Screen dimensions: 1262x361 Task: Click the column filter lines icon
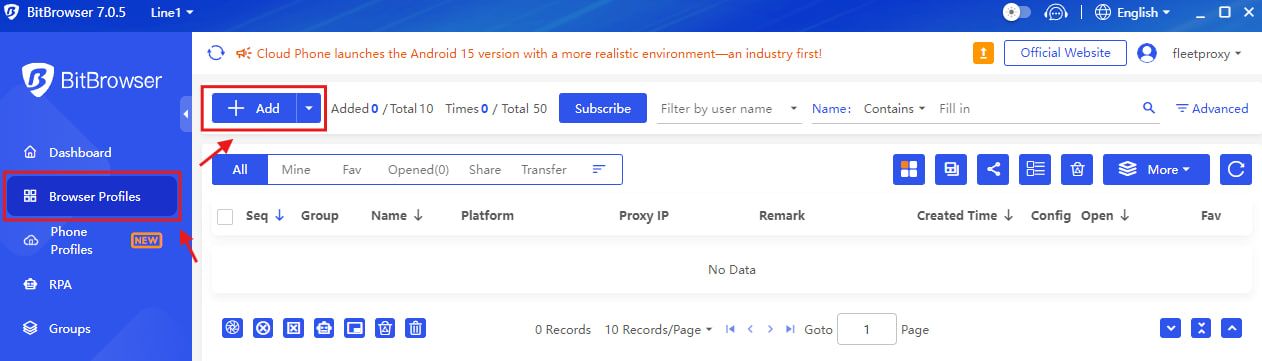(599, 170)
